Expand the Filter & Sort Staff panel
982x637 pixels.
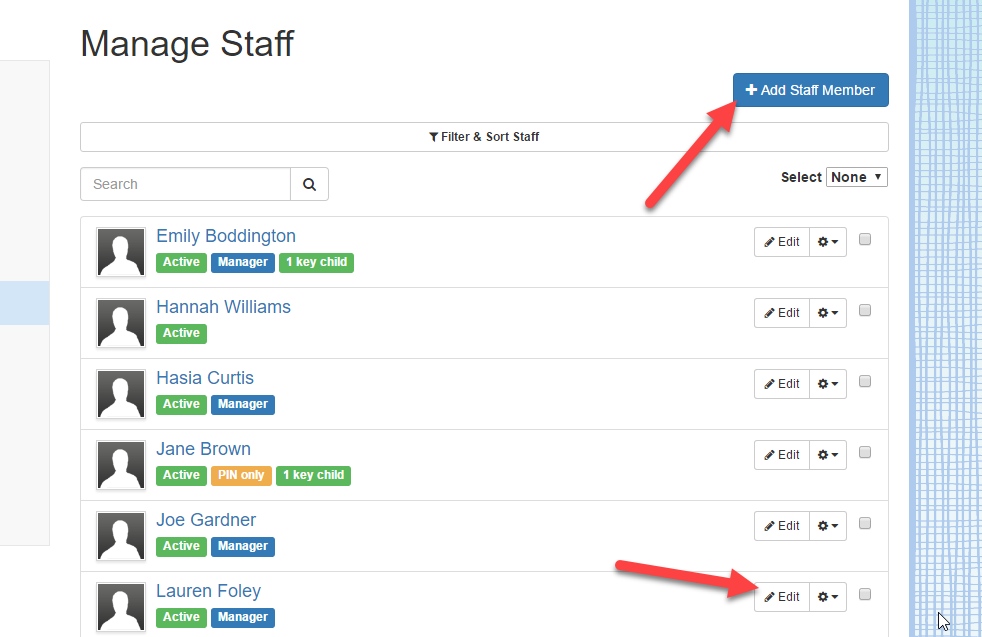tap(484, 137)
